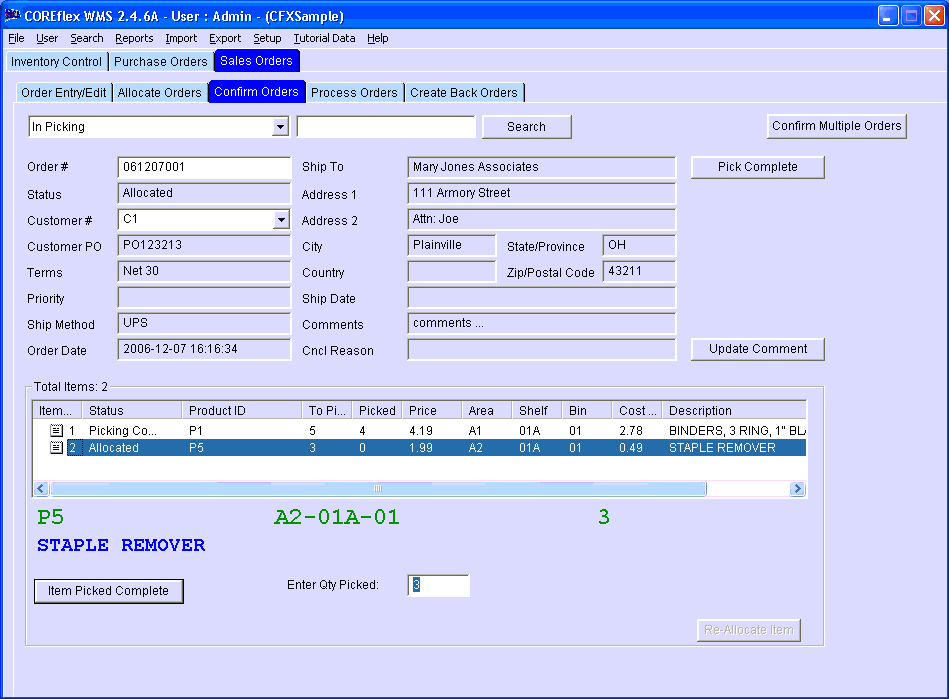
Task: Click the Enter Qty Picked field
Action: point(438,585)
